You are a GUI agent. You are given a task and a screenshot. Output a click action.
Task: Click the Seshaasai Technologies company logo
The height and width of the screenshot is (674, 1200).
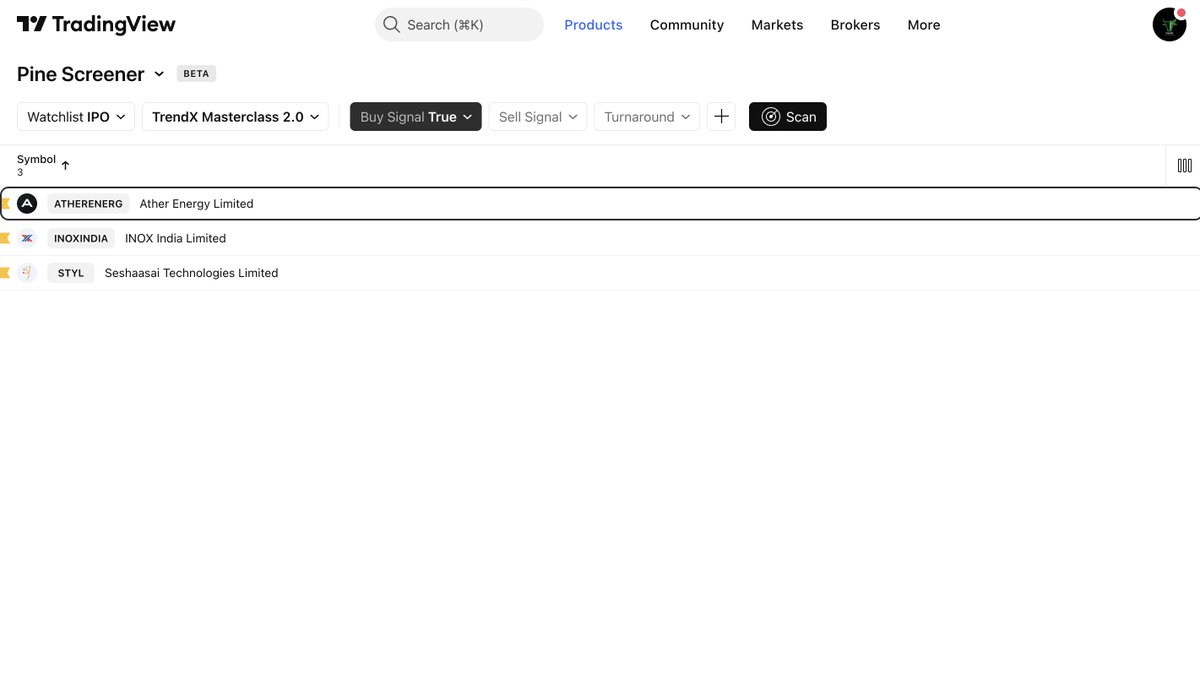(x=27, y=273)
